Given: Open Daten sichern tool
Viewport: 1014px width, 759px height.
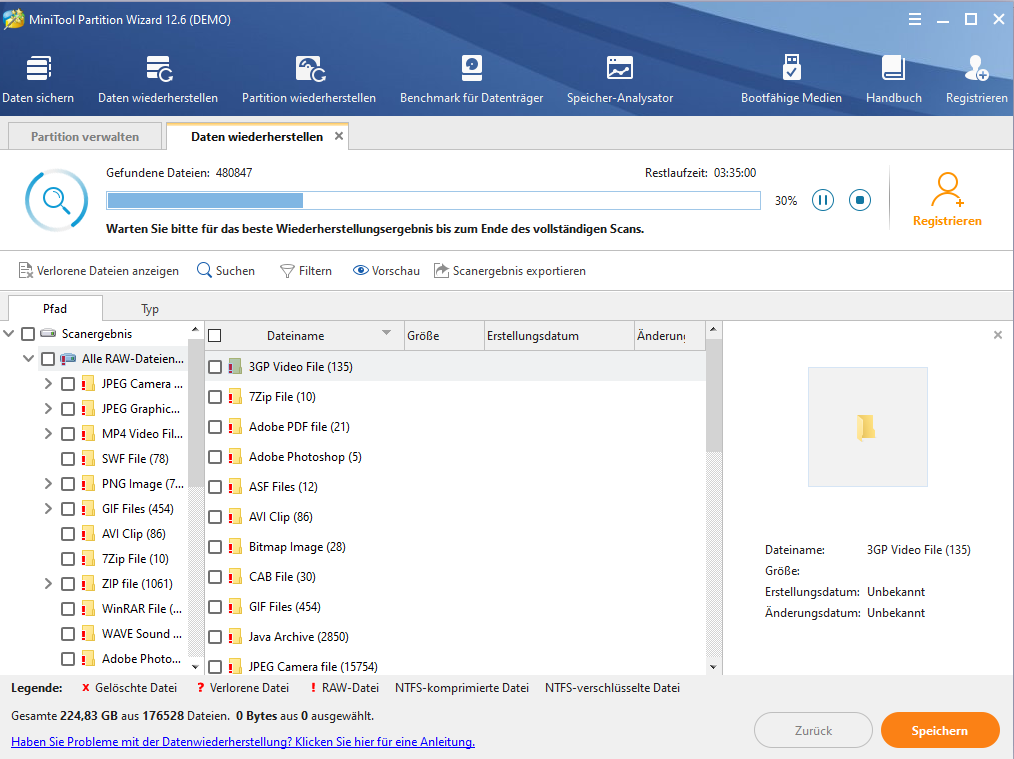Looking at the screenshot, I should tap(38, 80).
